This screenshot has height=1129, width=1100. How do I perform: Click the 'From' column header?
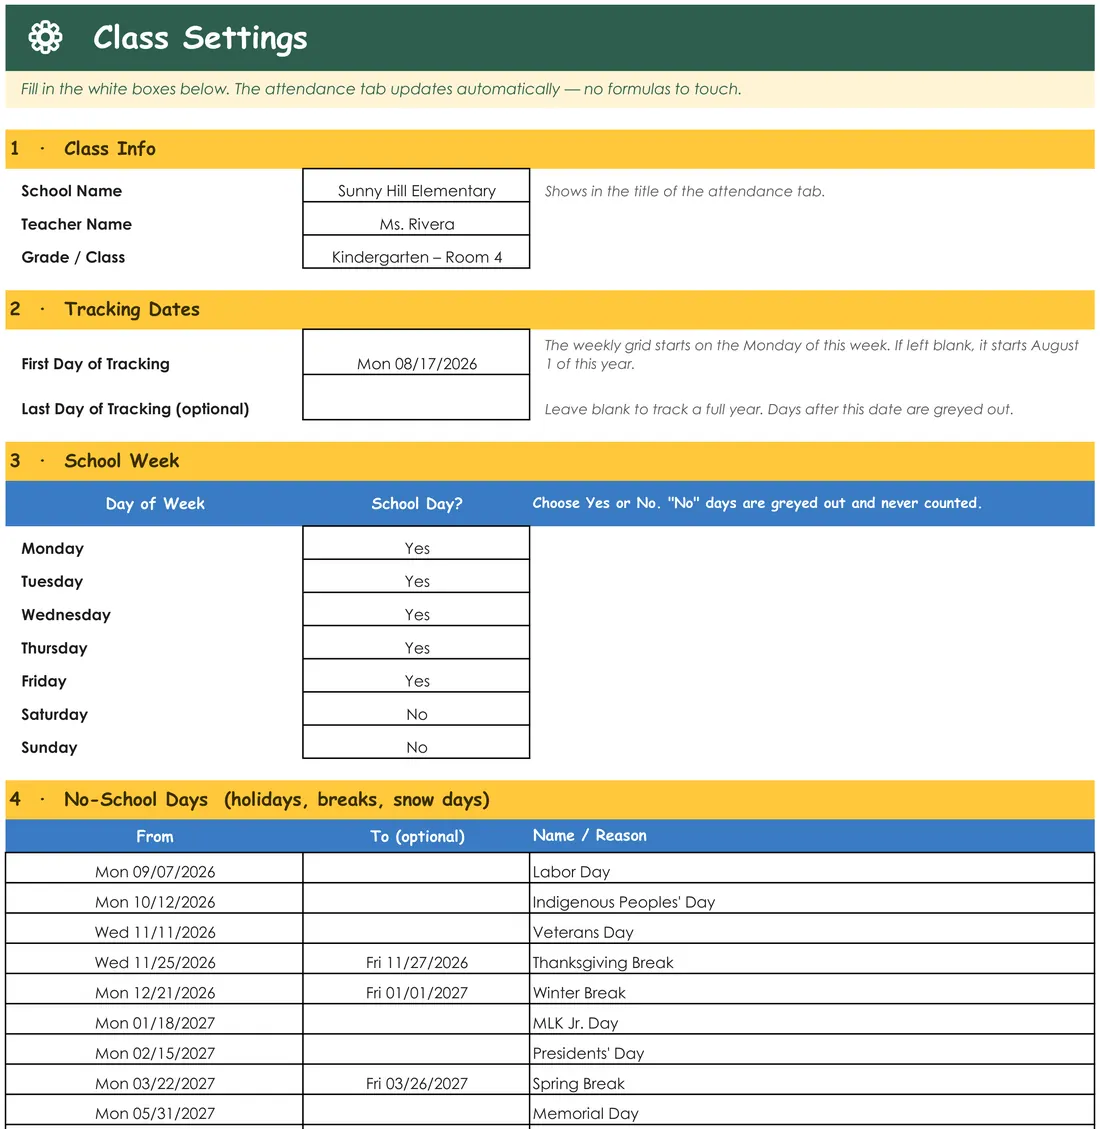(155, 836)
